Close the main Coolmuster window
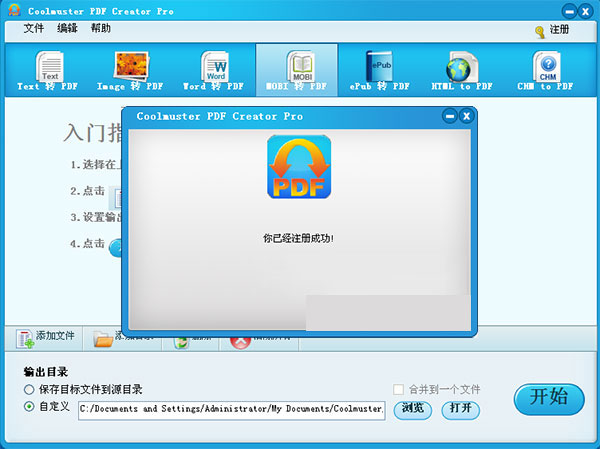The height and width of the screenshot is (449, 600). (x=585, y=11)
